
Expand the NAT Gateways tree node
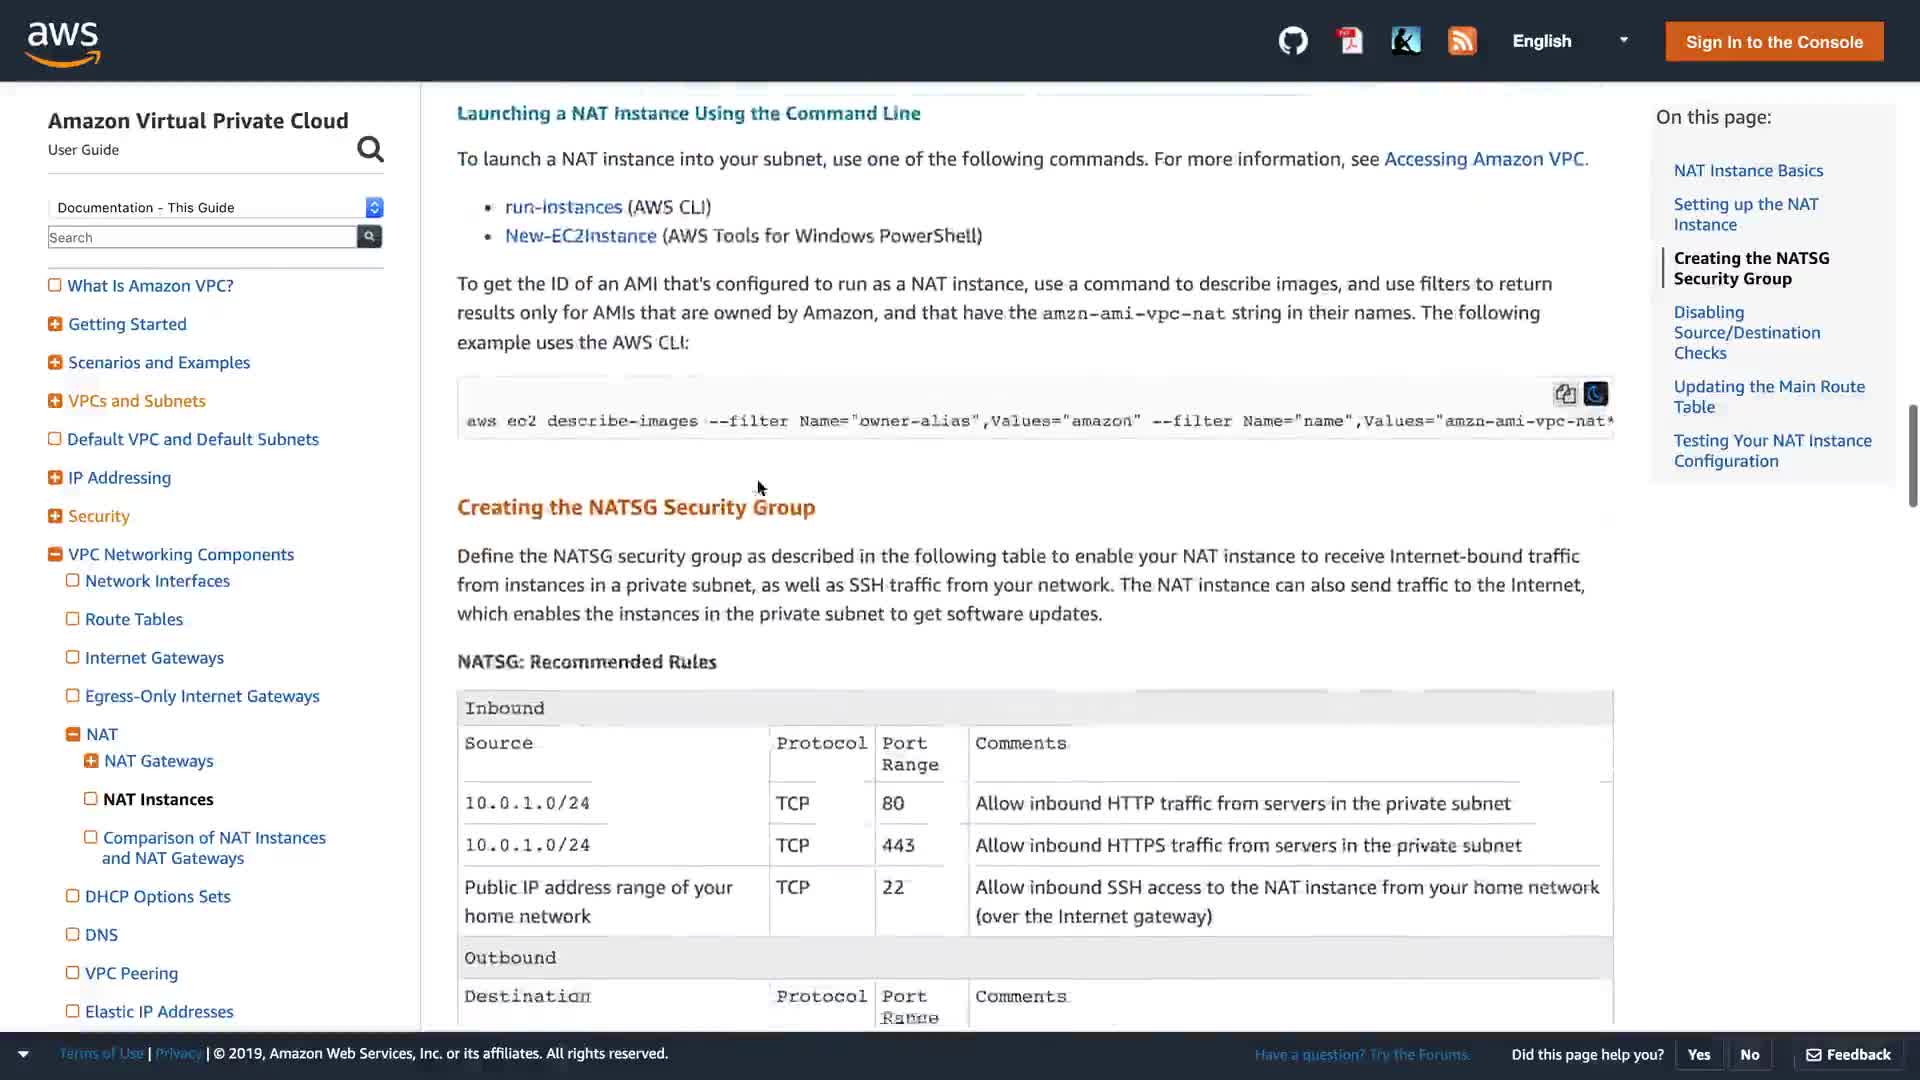point(91,761)
